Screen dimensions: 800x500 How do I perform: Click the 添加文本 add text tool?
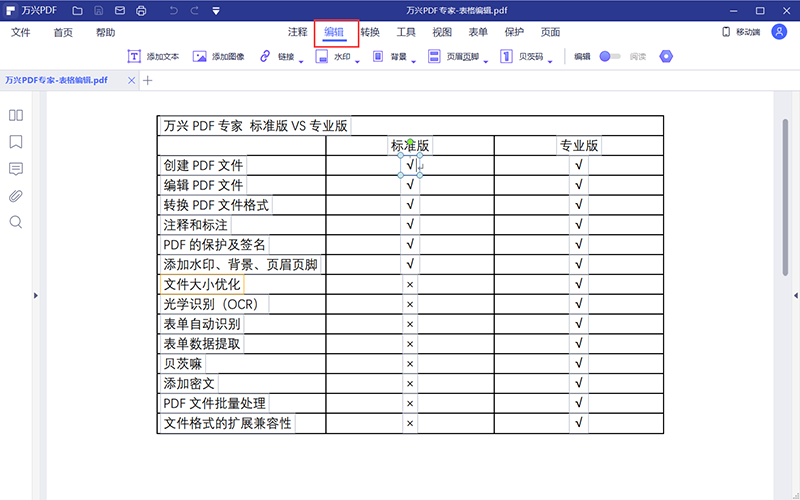point(153,57)
